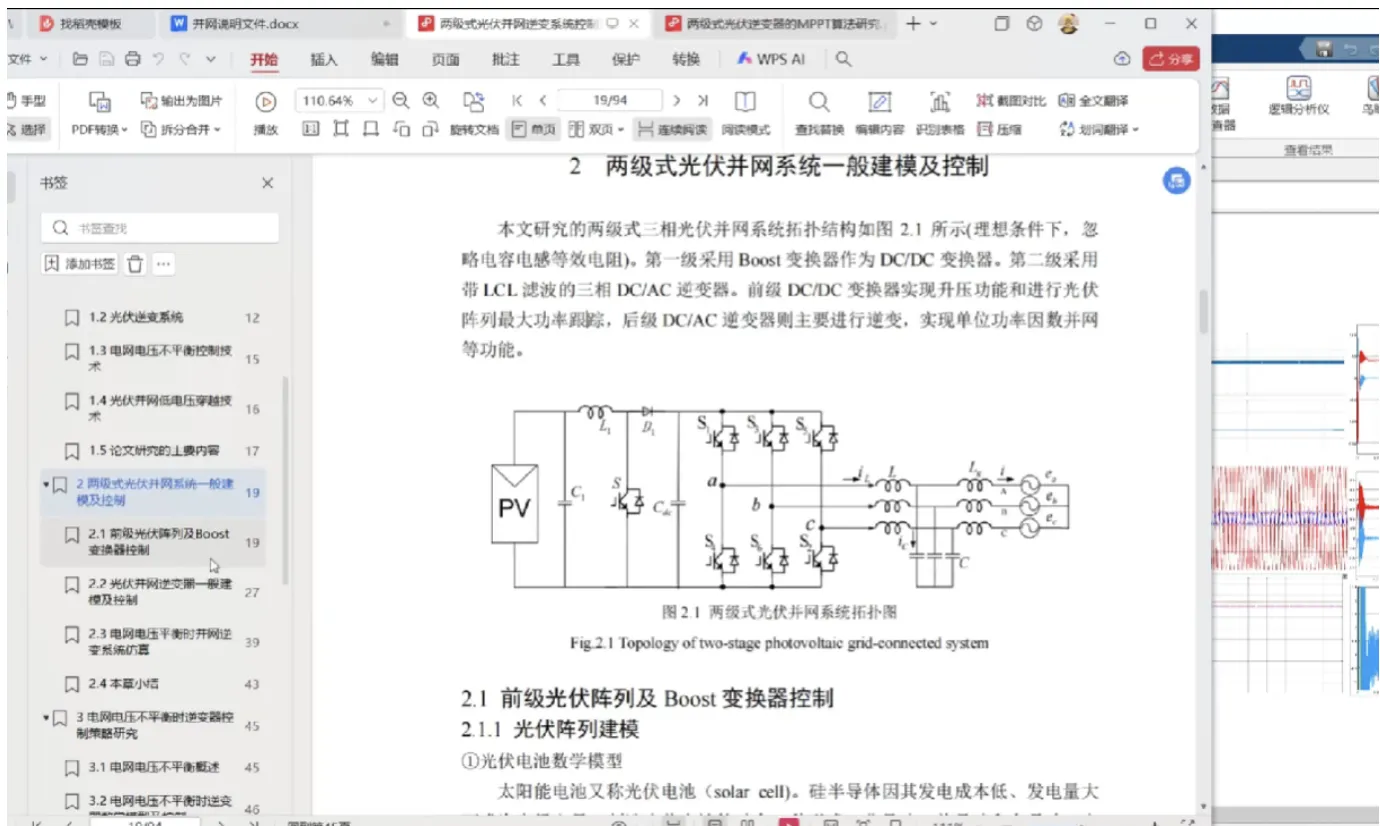This screenshot has width=1380, height=826.
Task: Collapse bookmark chapter 2 两级式光伏并网系统
Action: click(46, 485)
